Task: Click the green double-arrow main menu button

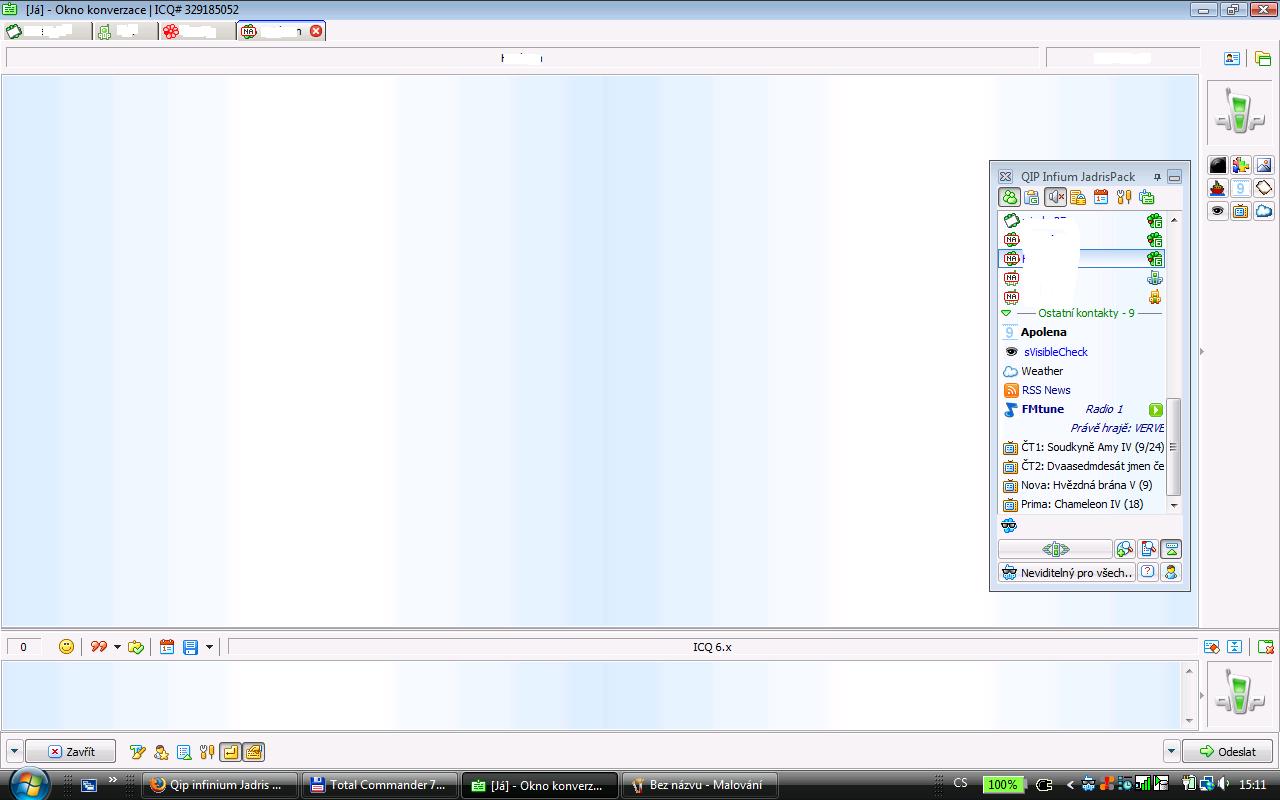Action: (1055, 549)
